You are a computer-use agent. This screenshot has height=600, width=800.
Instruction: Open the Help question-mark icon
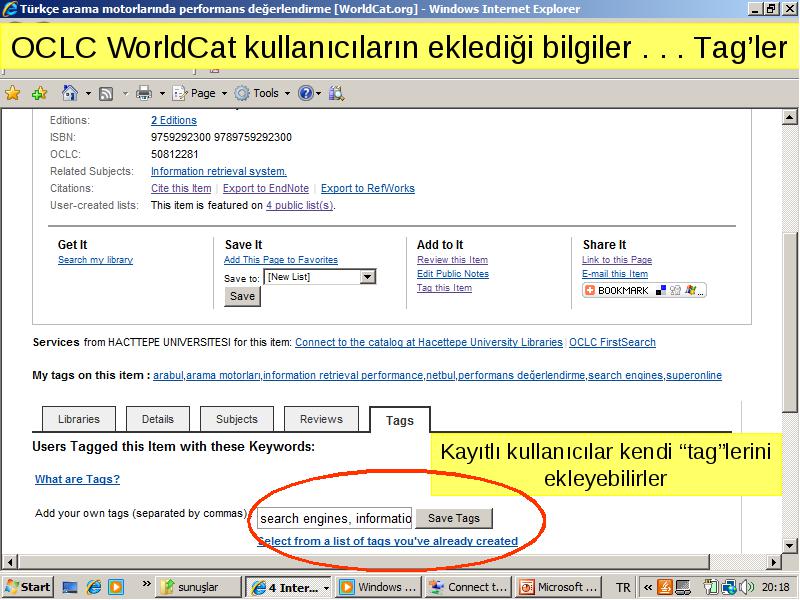305,93
